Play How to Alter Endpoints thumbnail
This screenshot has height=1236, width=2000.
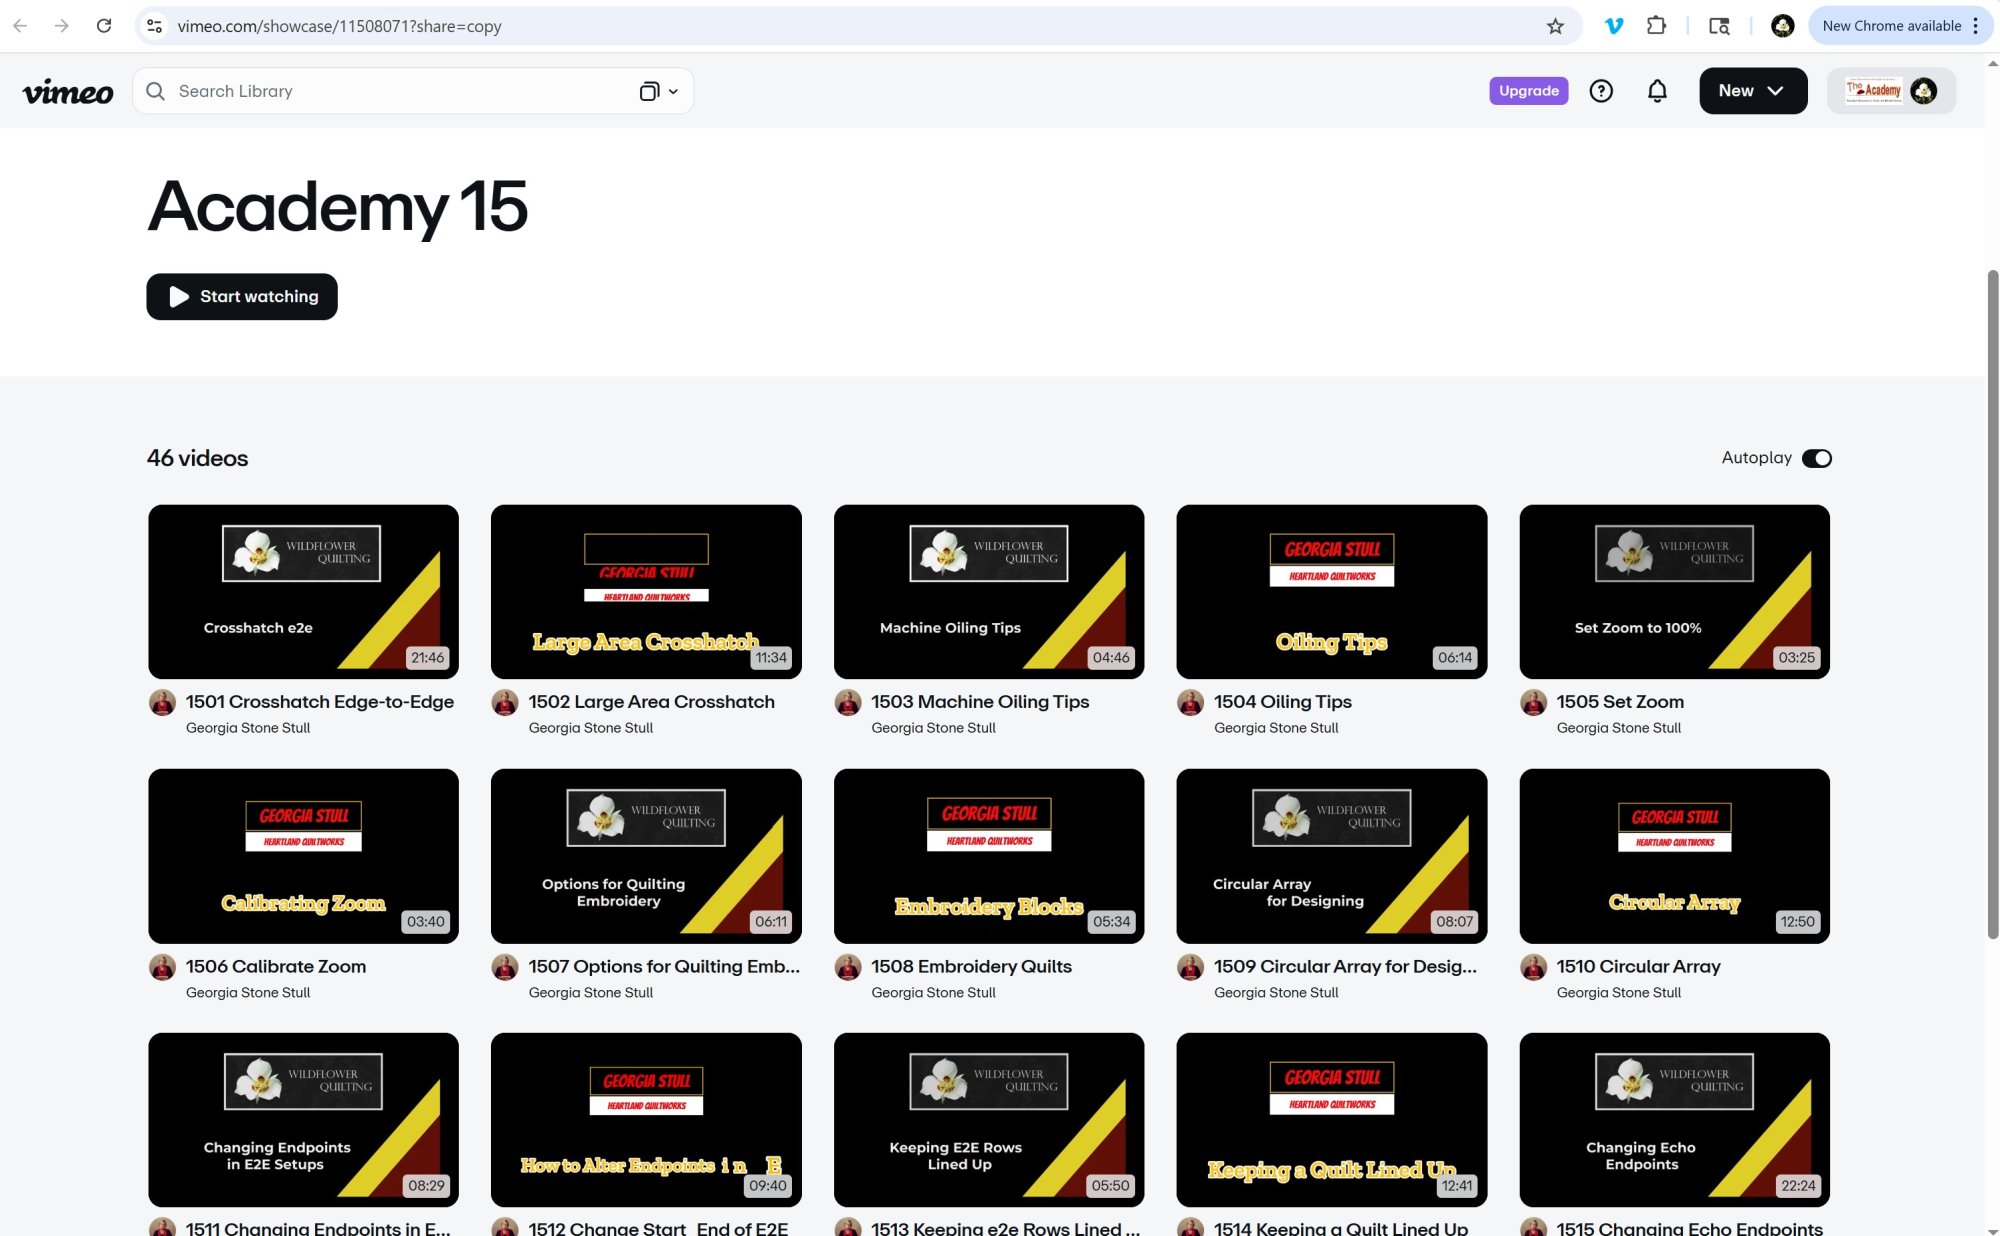point(646,1120)
